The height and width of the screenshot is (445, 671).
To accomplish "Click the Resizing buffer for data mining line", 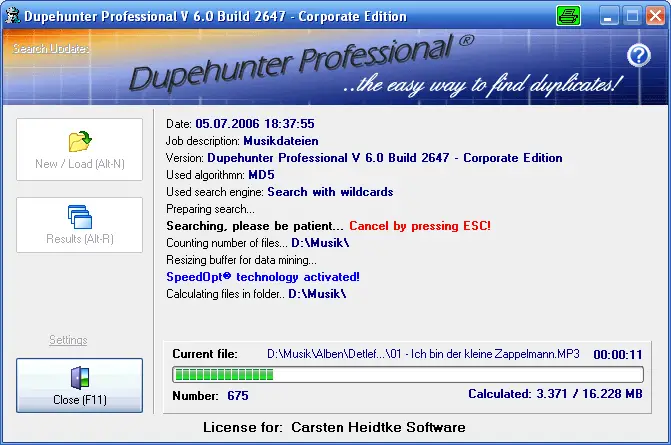I will [x=241, y=260].
